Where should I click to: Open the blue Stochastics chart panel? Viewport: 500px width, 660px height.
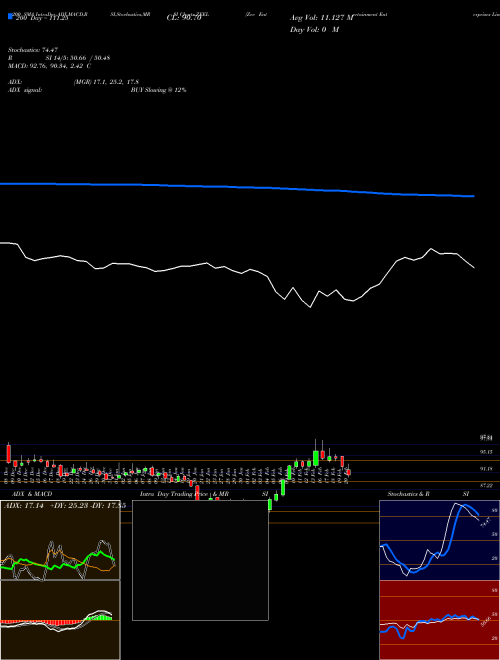tap(439, 540)
